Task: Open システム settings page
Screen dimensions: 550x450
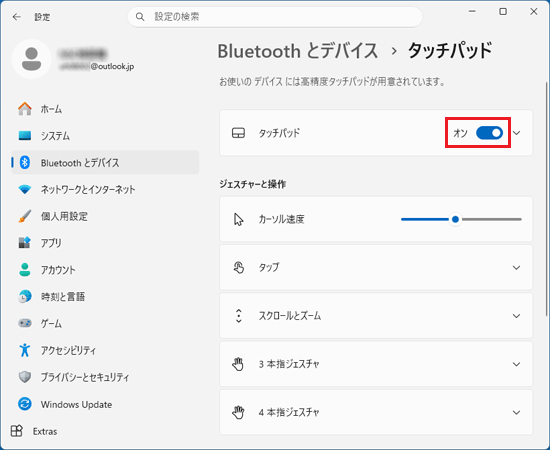Action: click(x=105, y=136)
